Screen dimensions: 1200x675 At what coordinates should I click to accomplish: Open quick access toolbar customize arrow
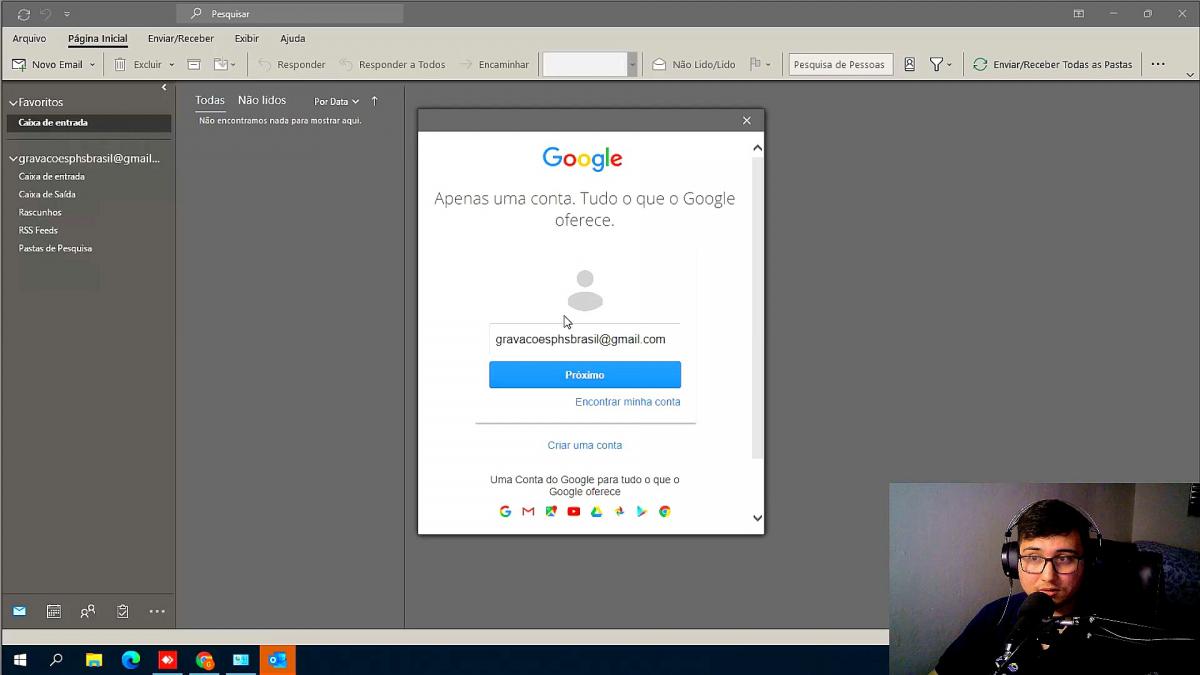67,14
